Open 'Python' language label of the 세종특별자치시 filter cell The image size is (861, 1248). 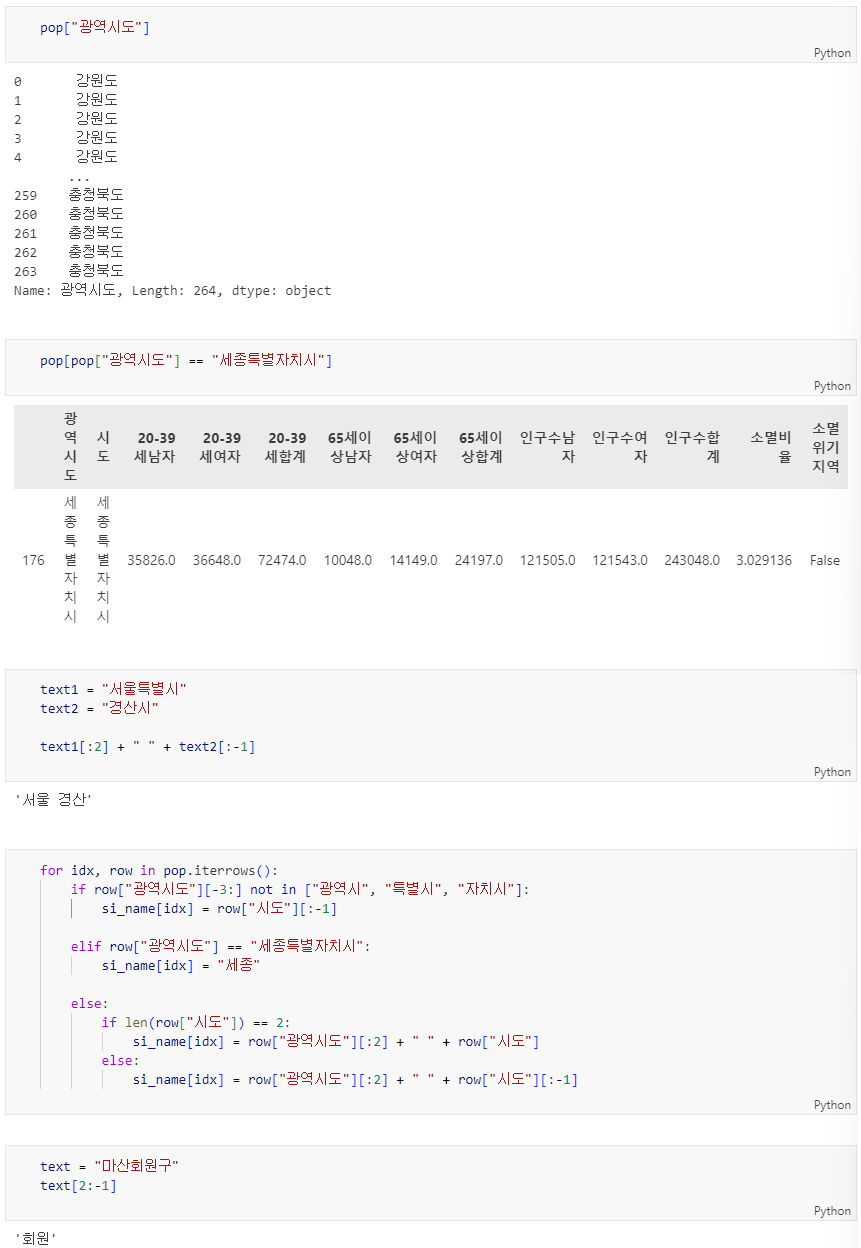point(832,386)
